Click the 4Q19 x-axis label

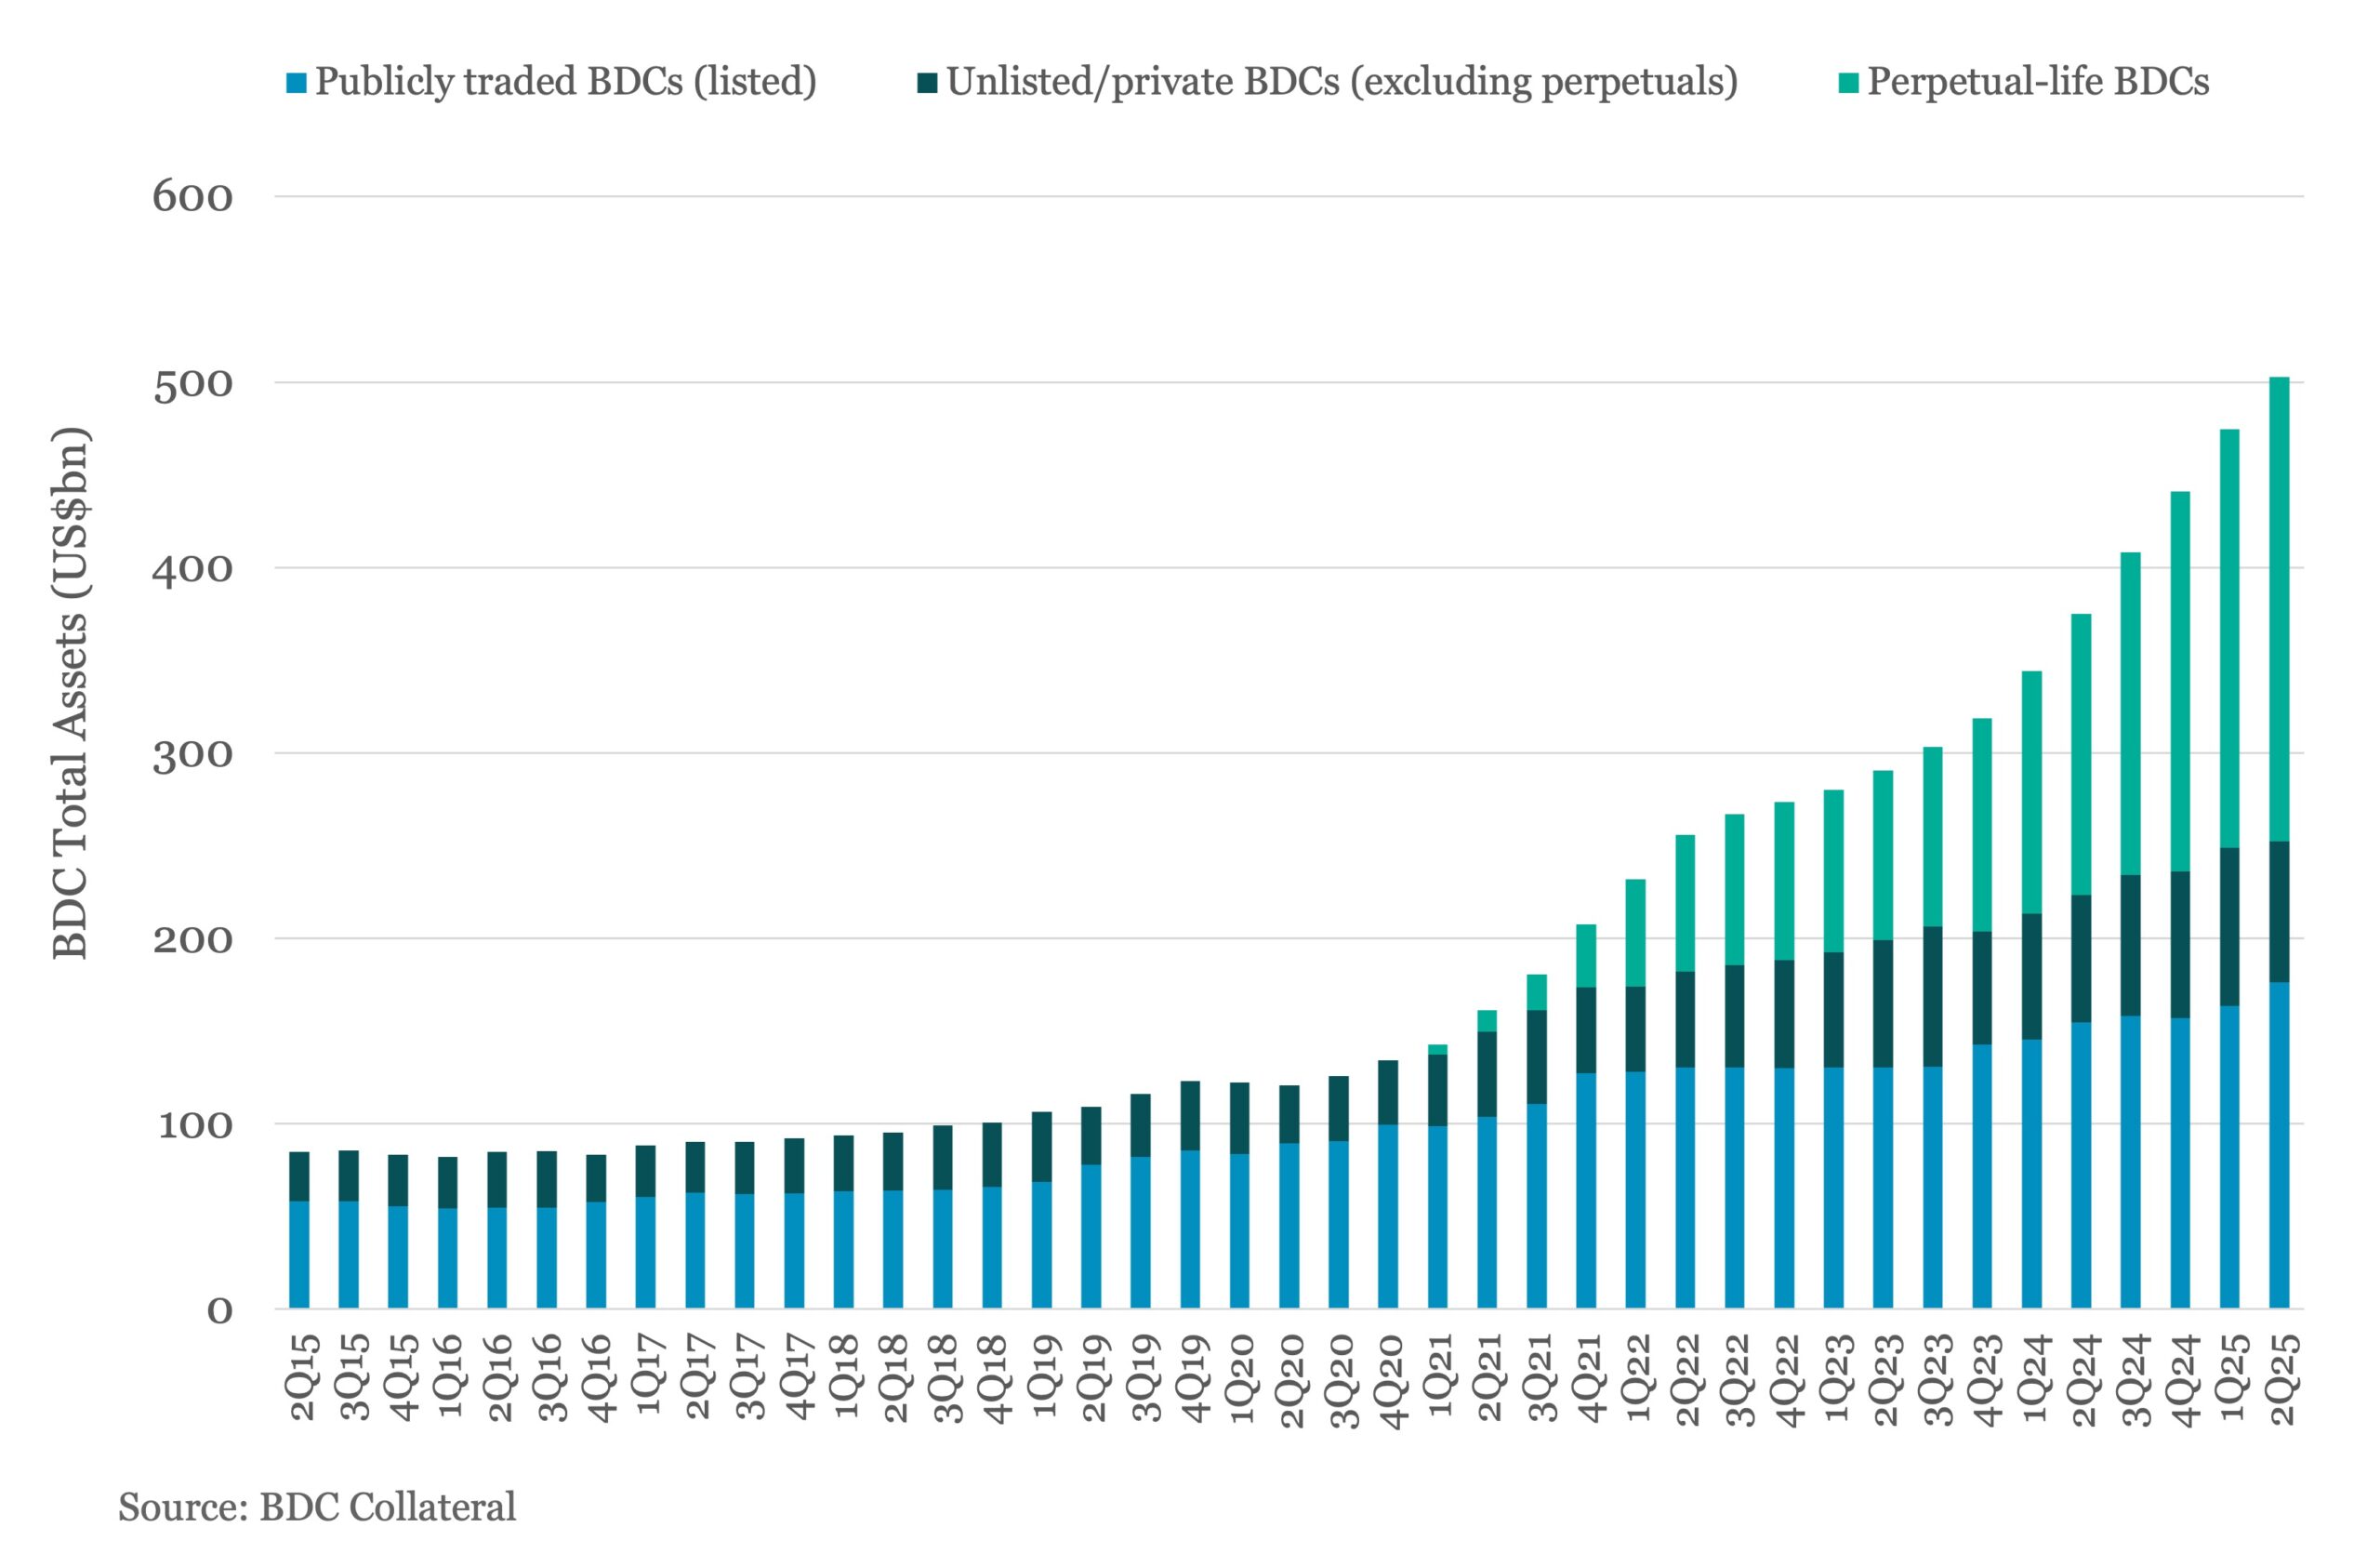pyautogui.click(x=1192, y=1379)
